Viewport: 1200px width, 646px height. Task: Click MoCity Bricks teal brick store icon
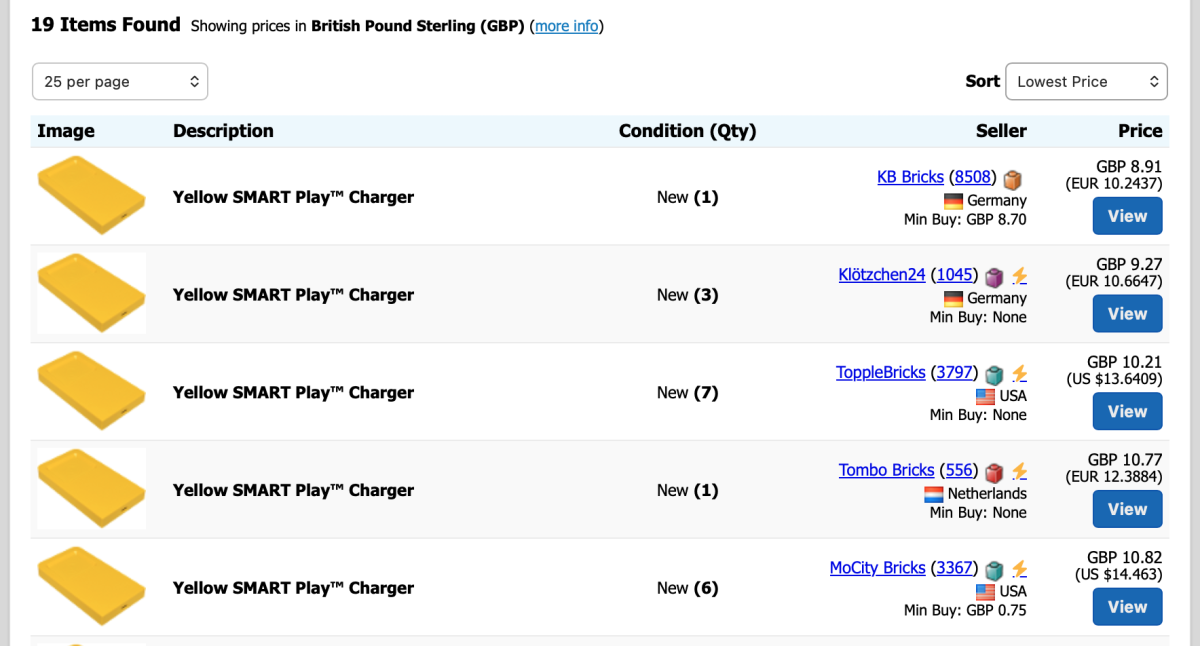pyautogui.click(x=994, y=569)
